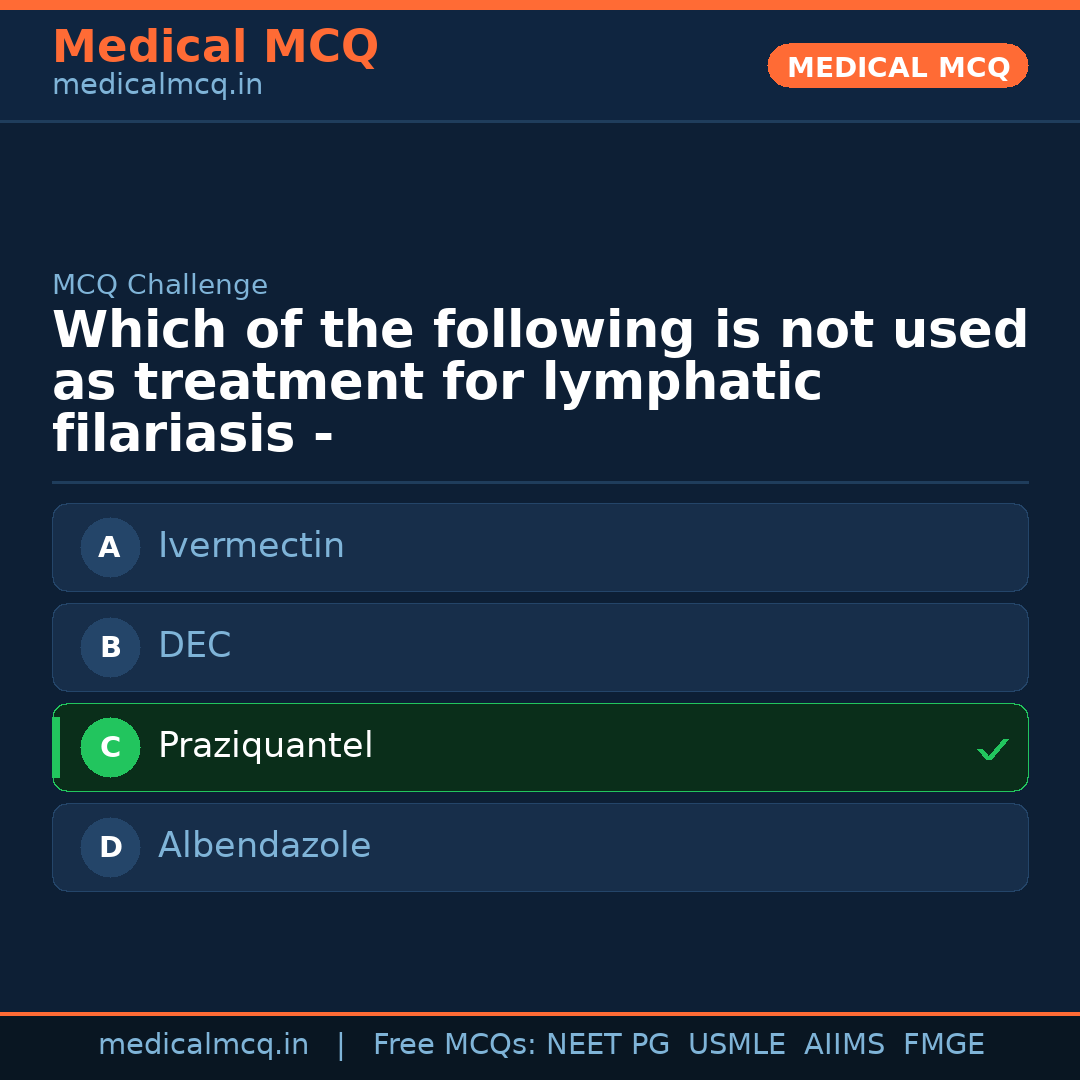
Task: Click the AIIMS label in the footer
Action: [845, 1043]
